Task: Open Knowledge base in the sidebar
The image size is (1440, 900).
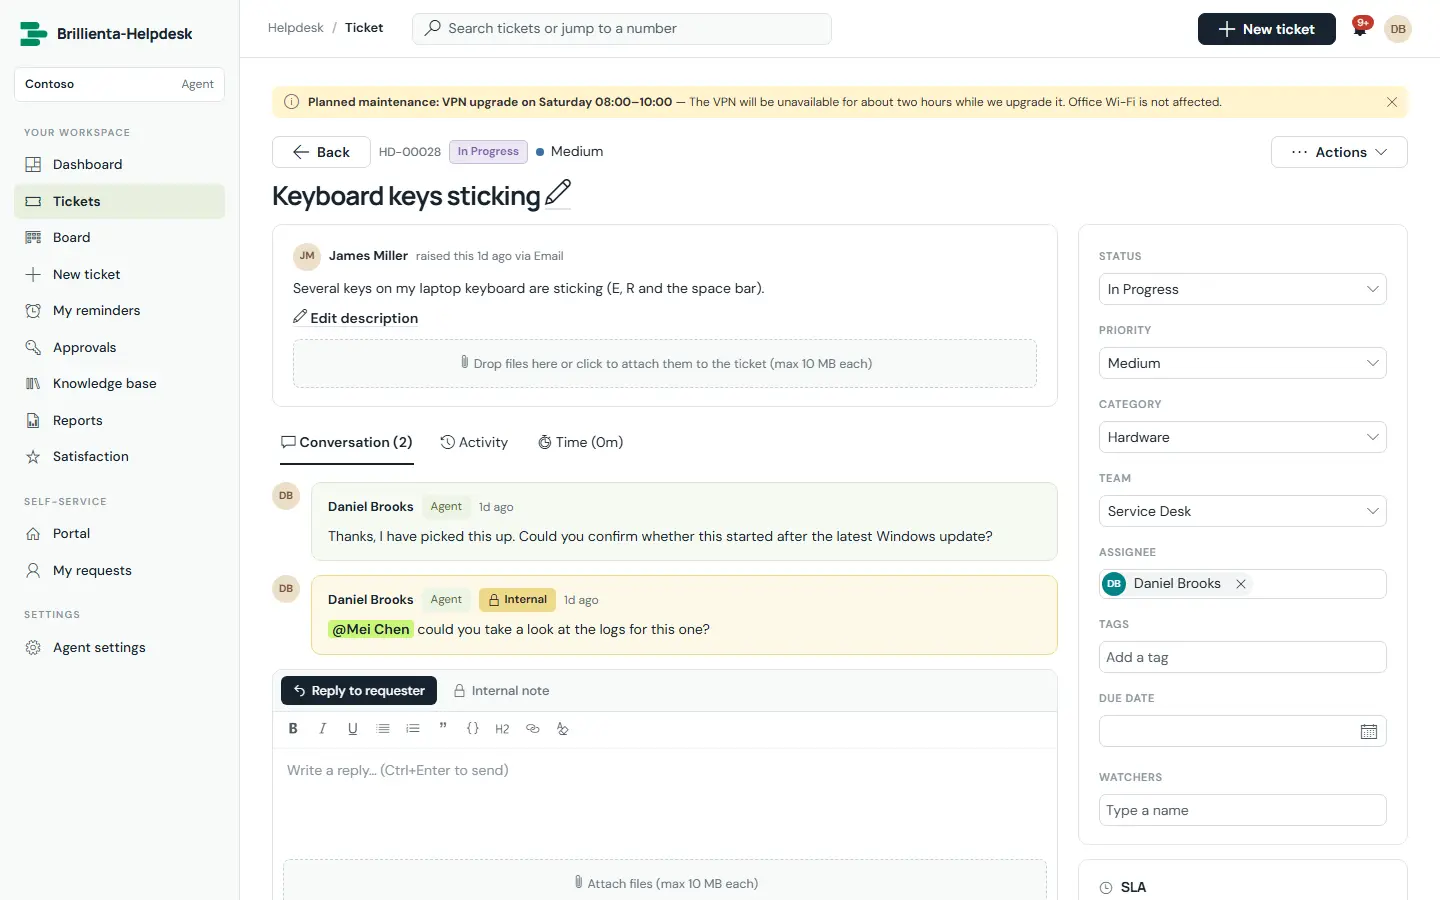Action: pos(119,383)
